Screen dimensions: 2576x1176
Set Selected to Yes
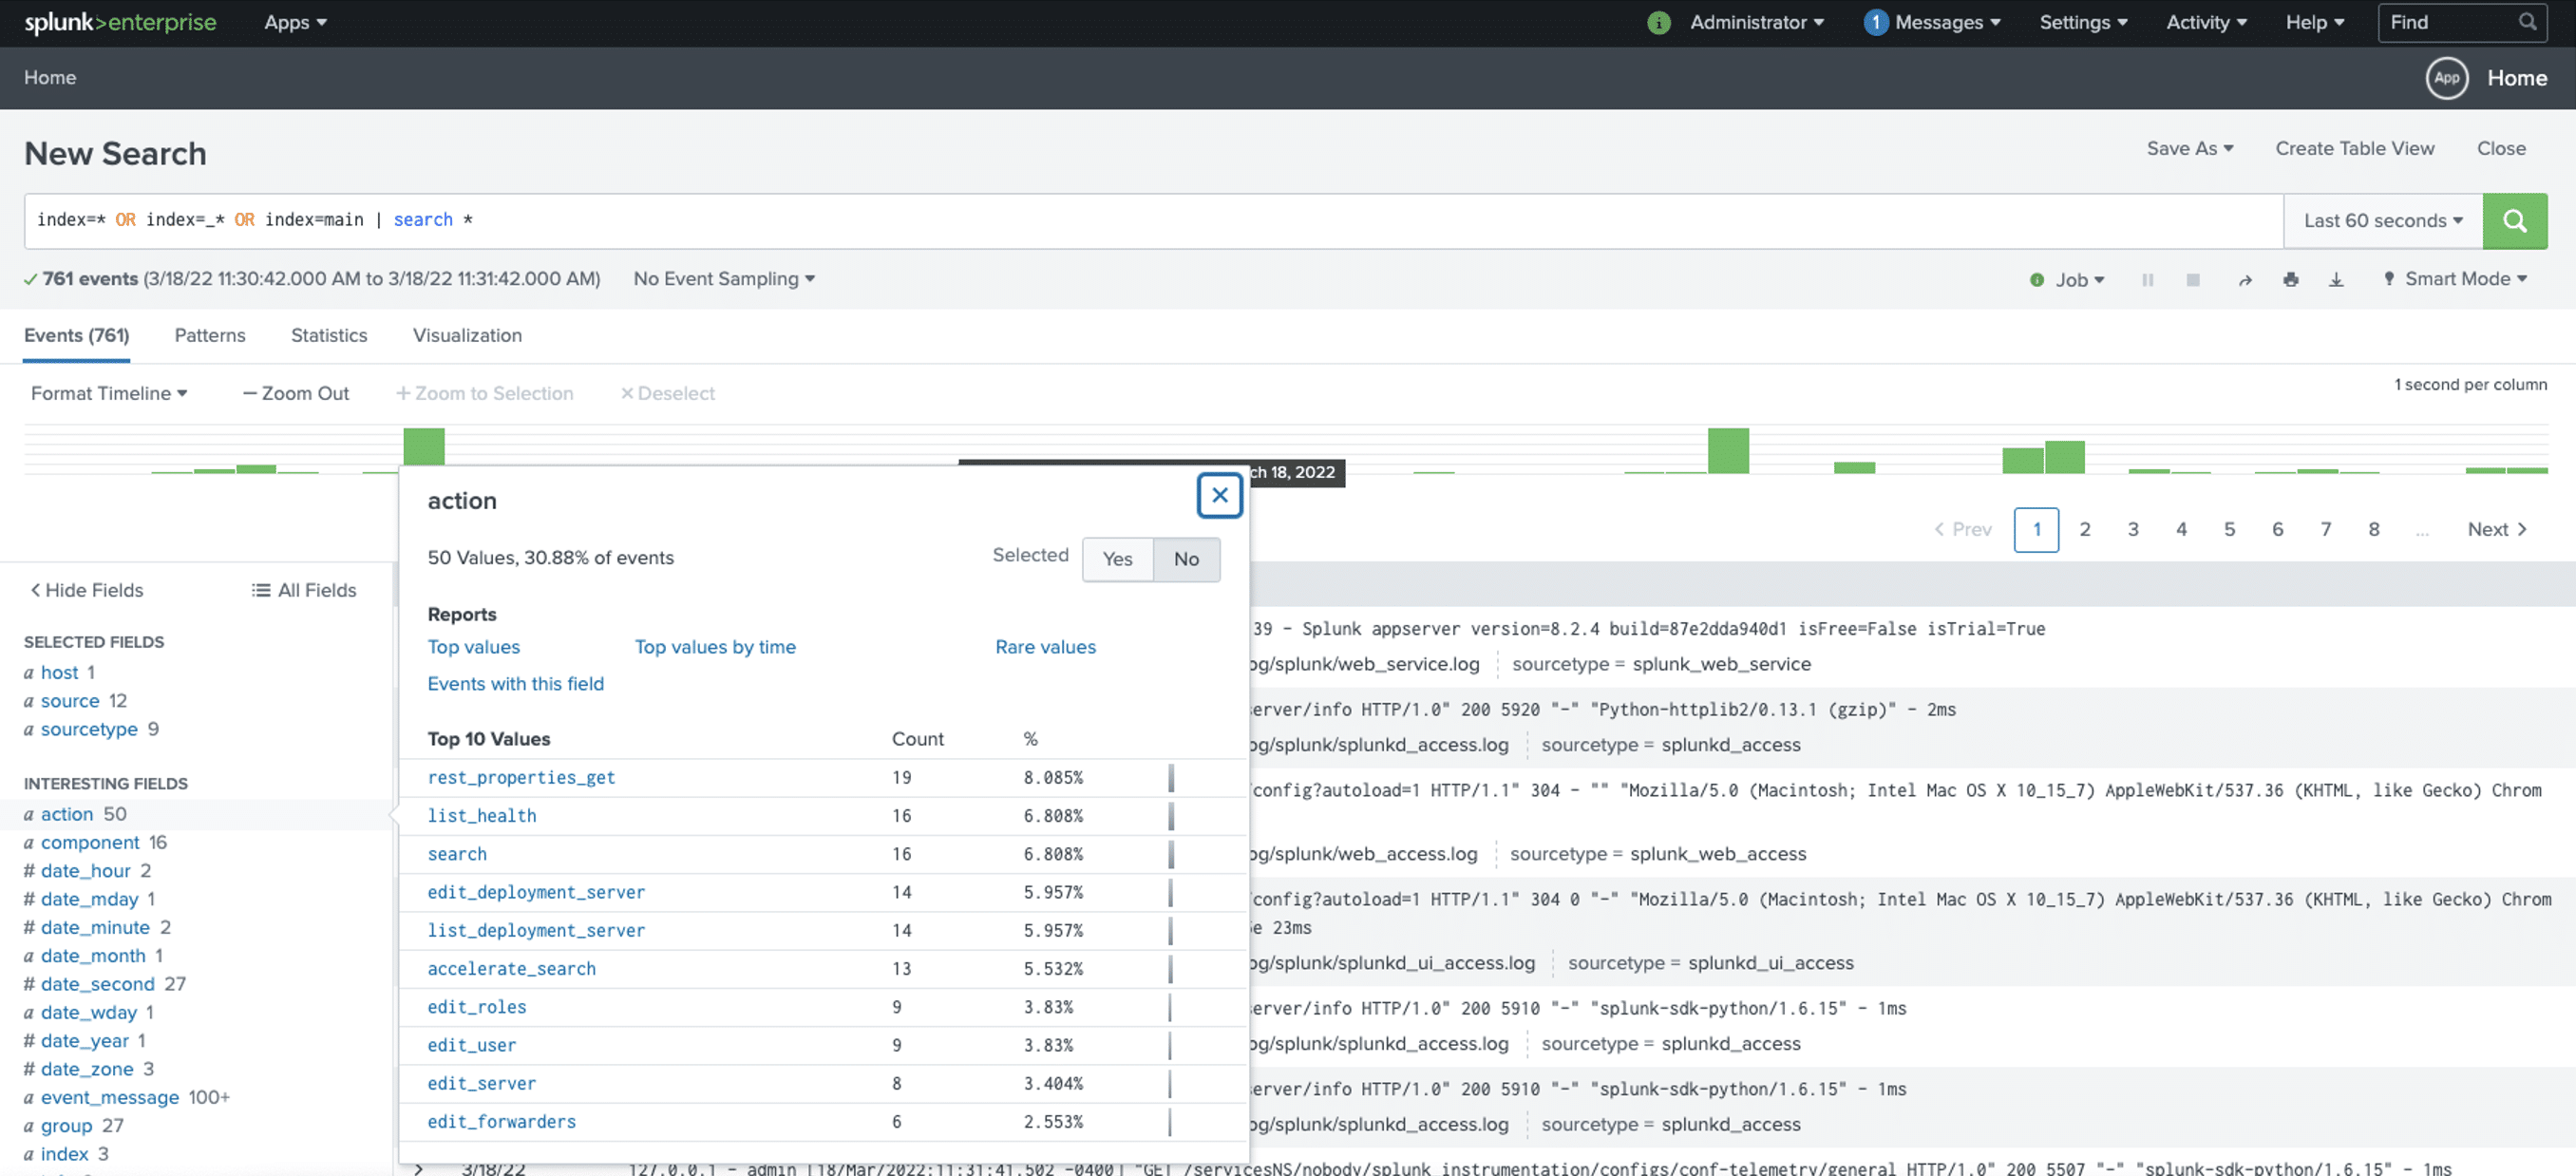point(1117,559)
